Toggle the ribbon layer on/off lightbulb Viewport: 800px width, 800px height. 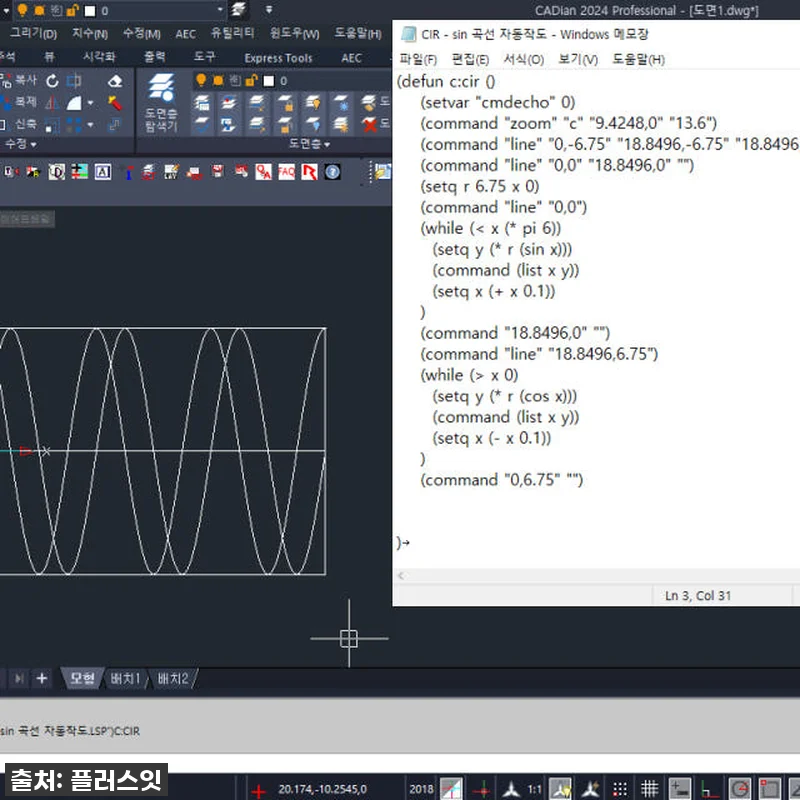201,80
